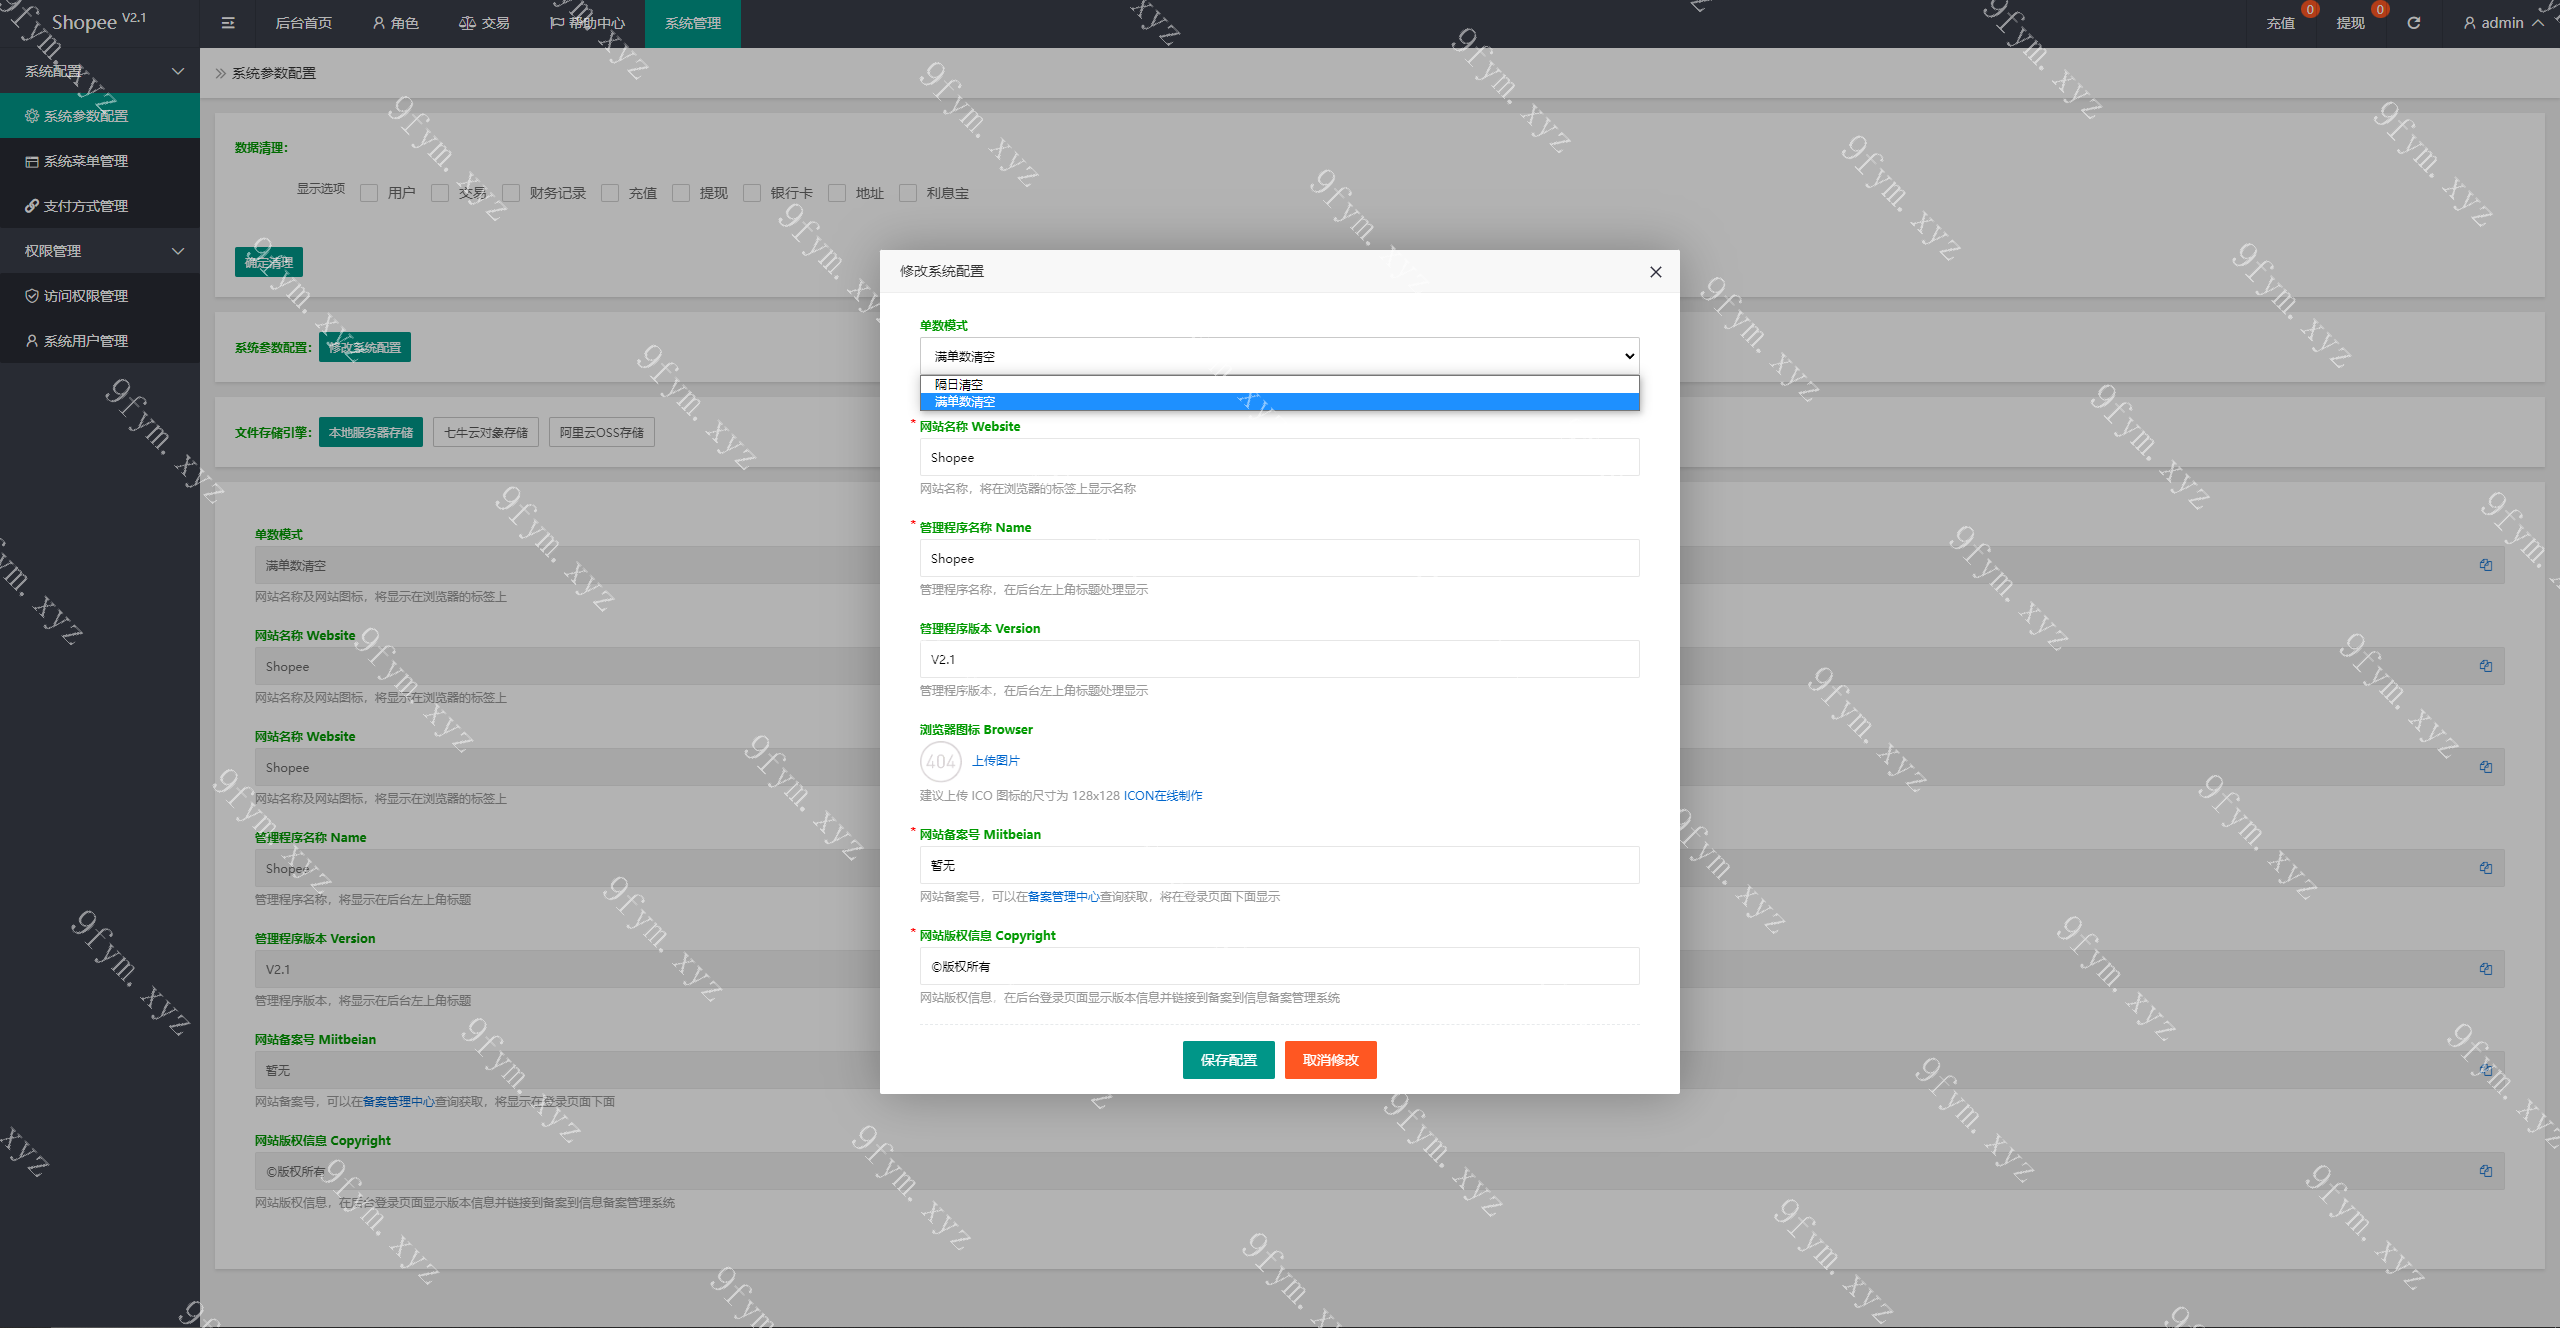The height and width of the screenshot is (1328, 2560).
Task: Open 系统用户管理 in sidebar
Action: pos(100,341)
